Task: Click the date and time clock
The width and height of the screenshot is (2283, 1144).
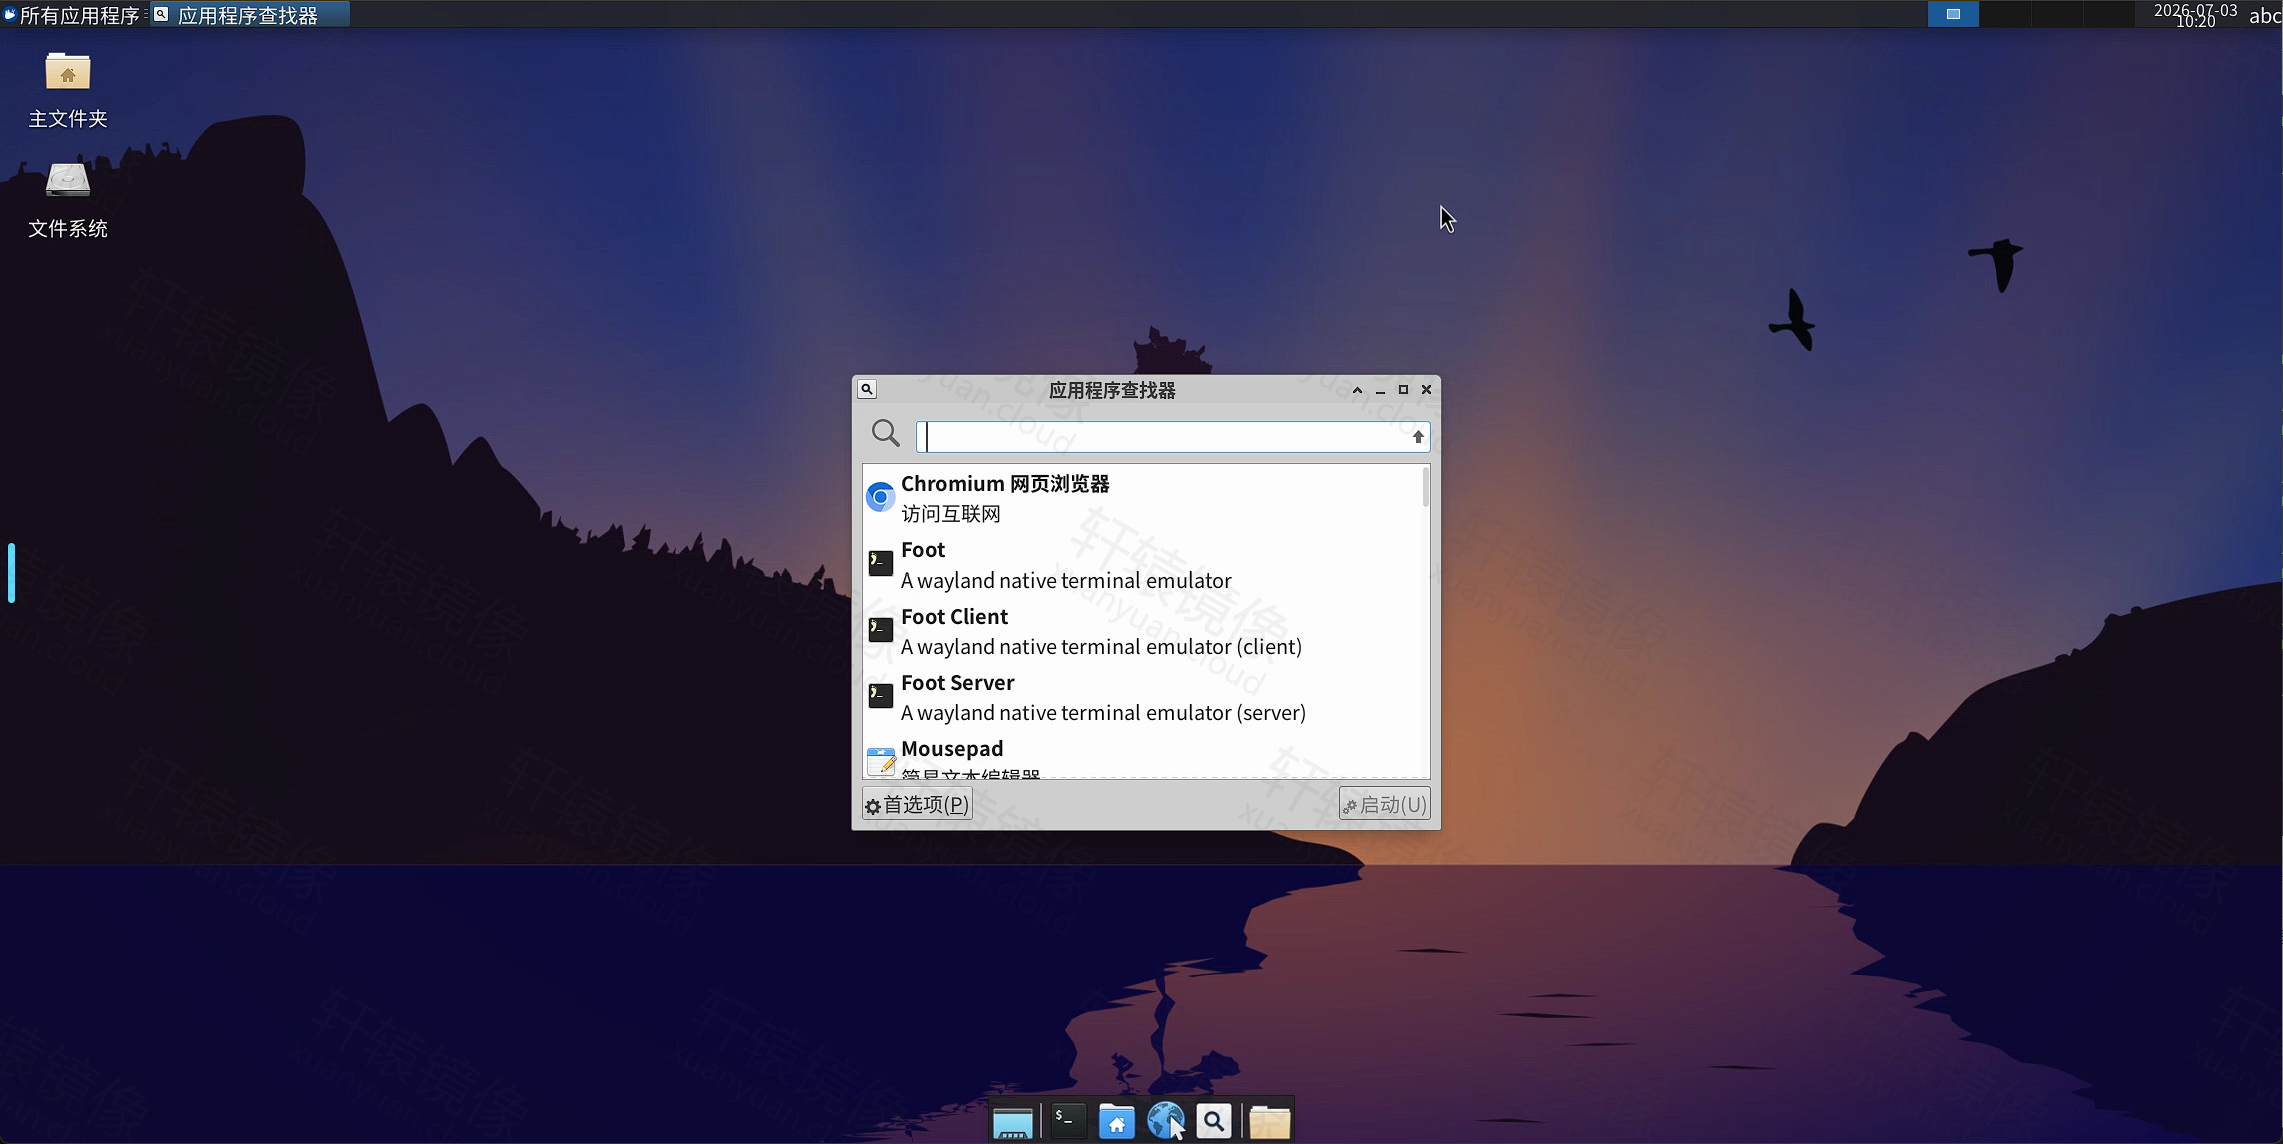Action: click(x=2195, y=14)
